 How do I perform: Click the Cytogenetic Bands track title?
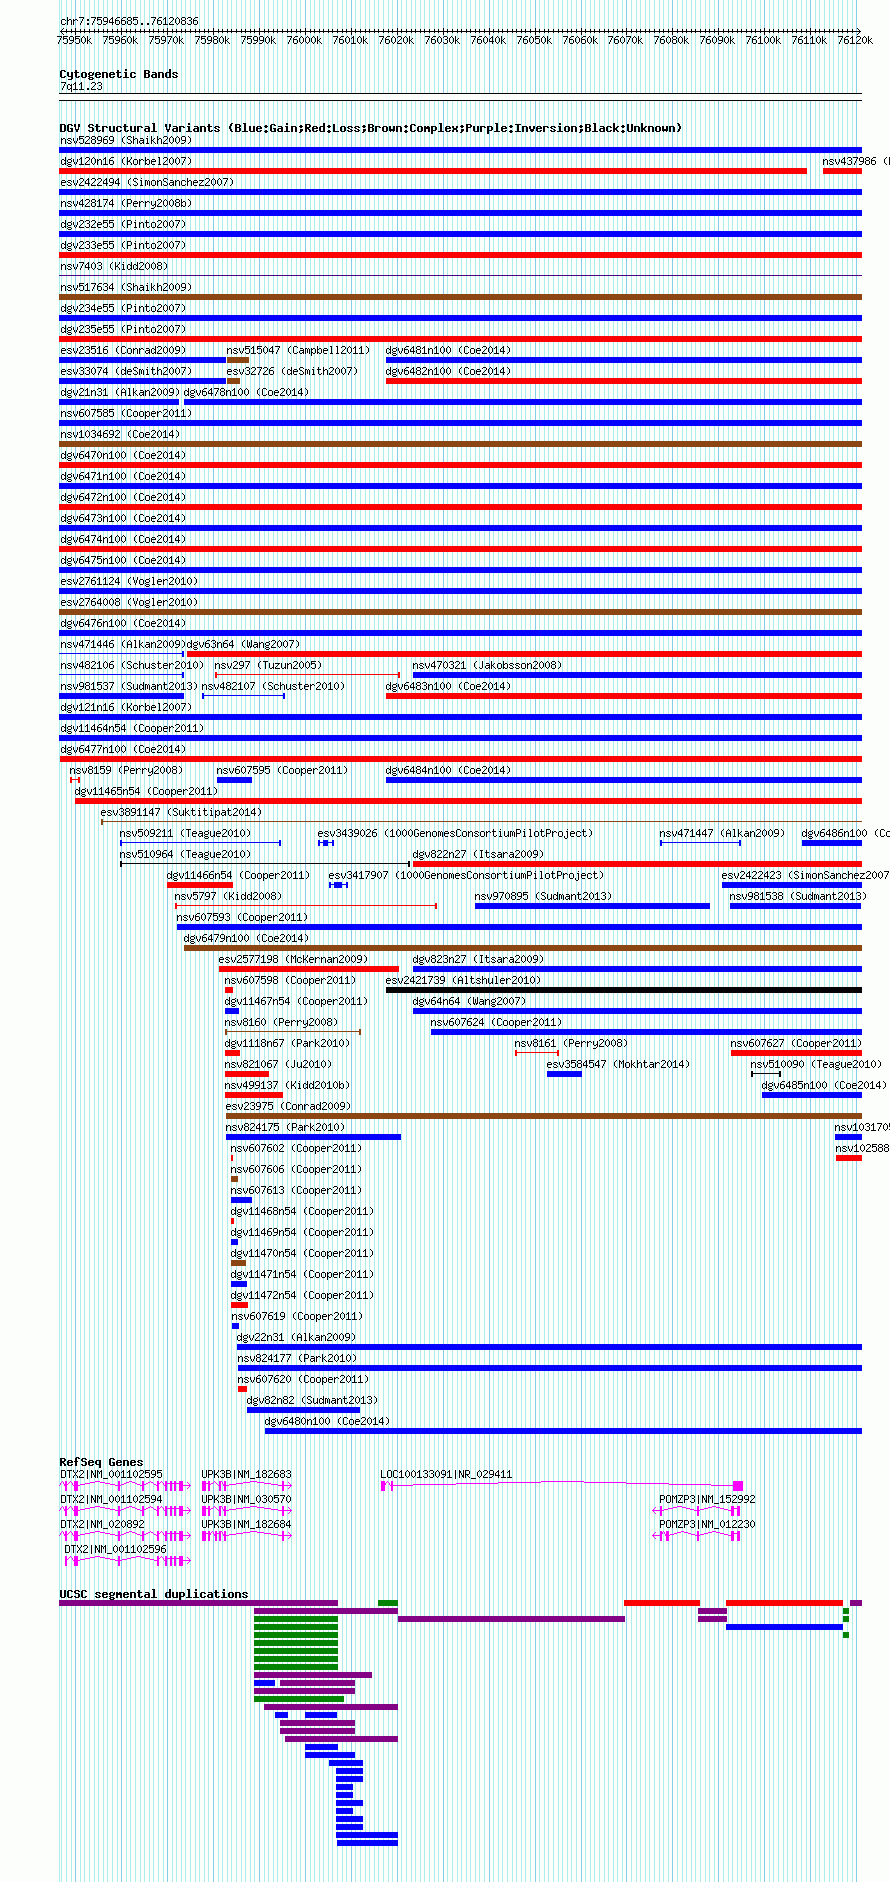(119, 74)
